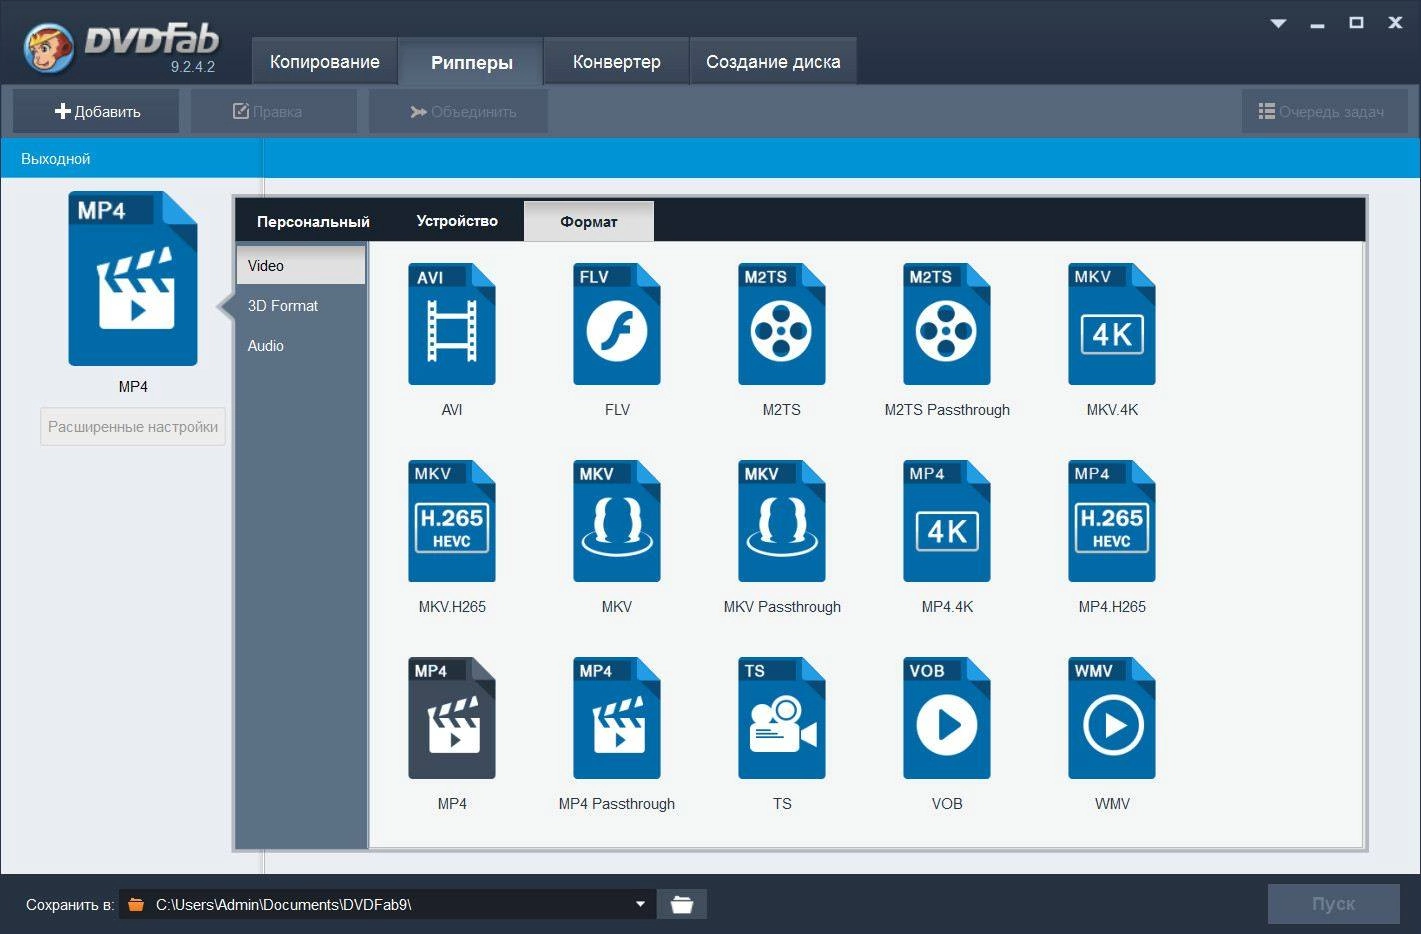Pick the M2TS format icon

[x=782, y=324]
